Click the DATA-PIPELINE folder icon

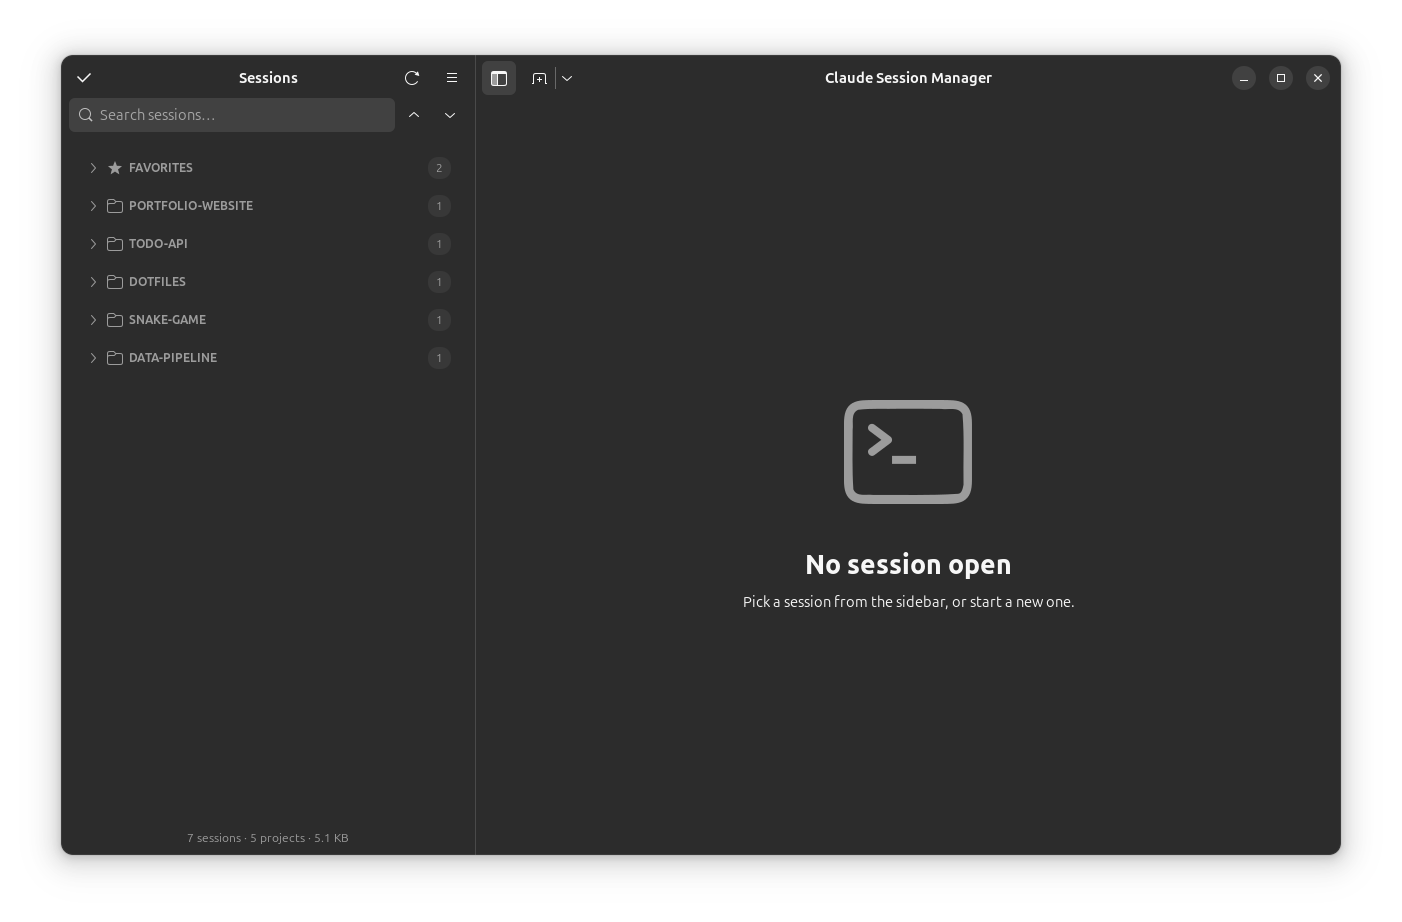coord(115,358)
